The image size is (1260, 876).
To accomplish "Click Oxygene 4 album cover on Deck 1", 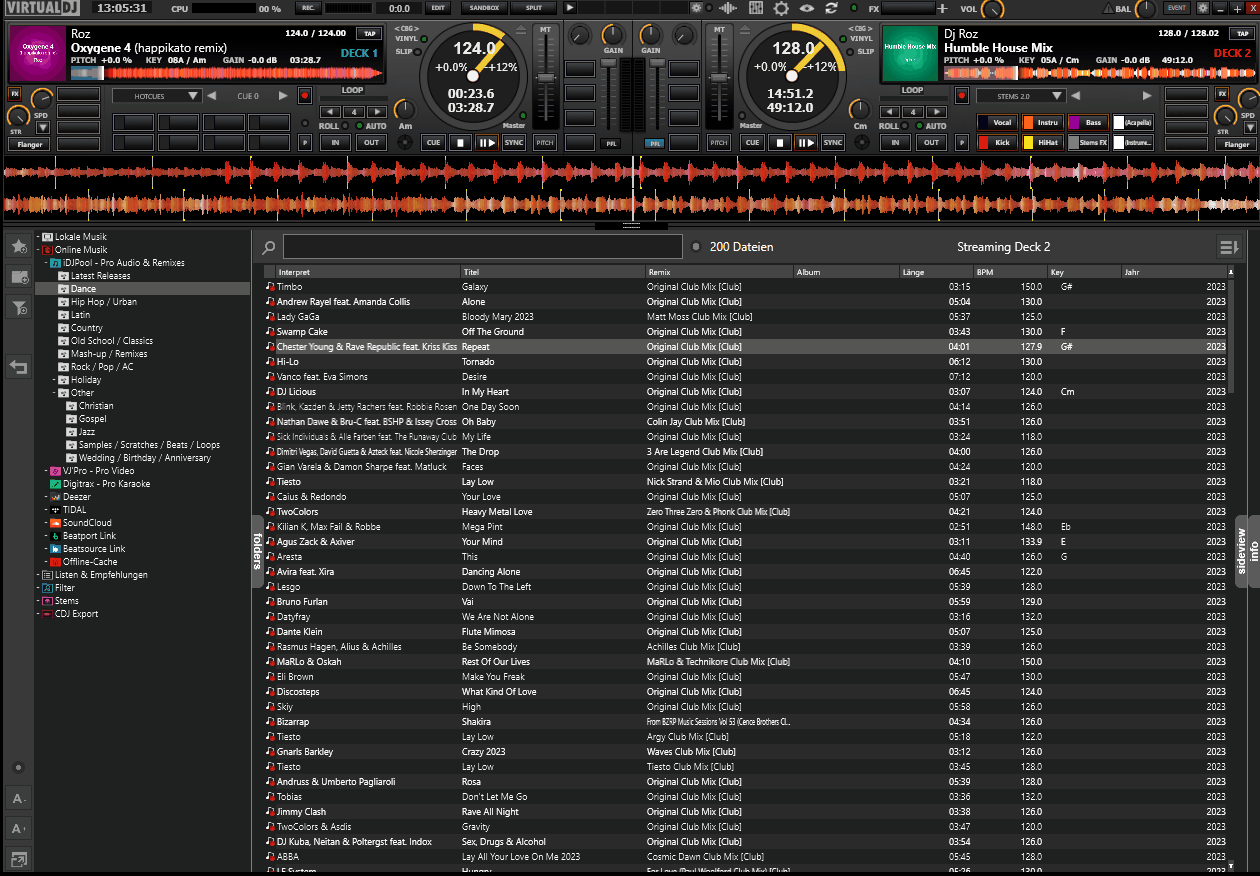I will (x=38, y=54).
